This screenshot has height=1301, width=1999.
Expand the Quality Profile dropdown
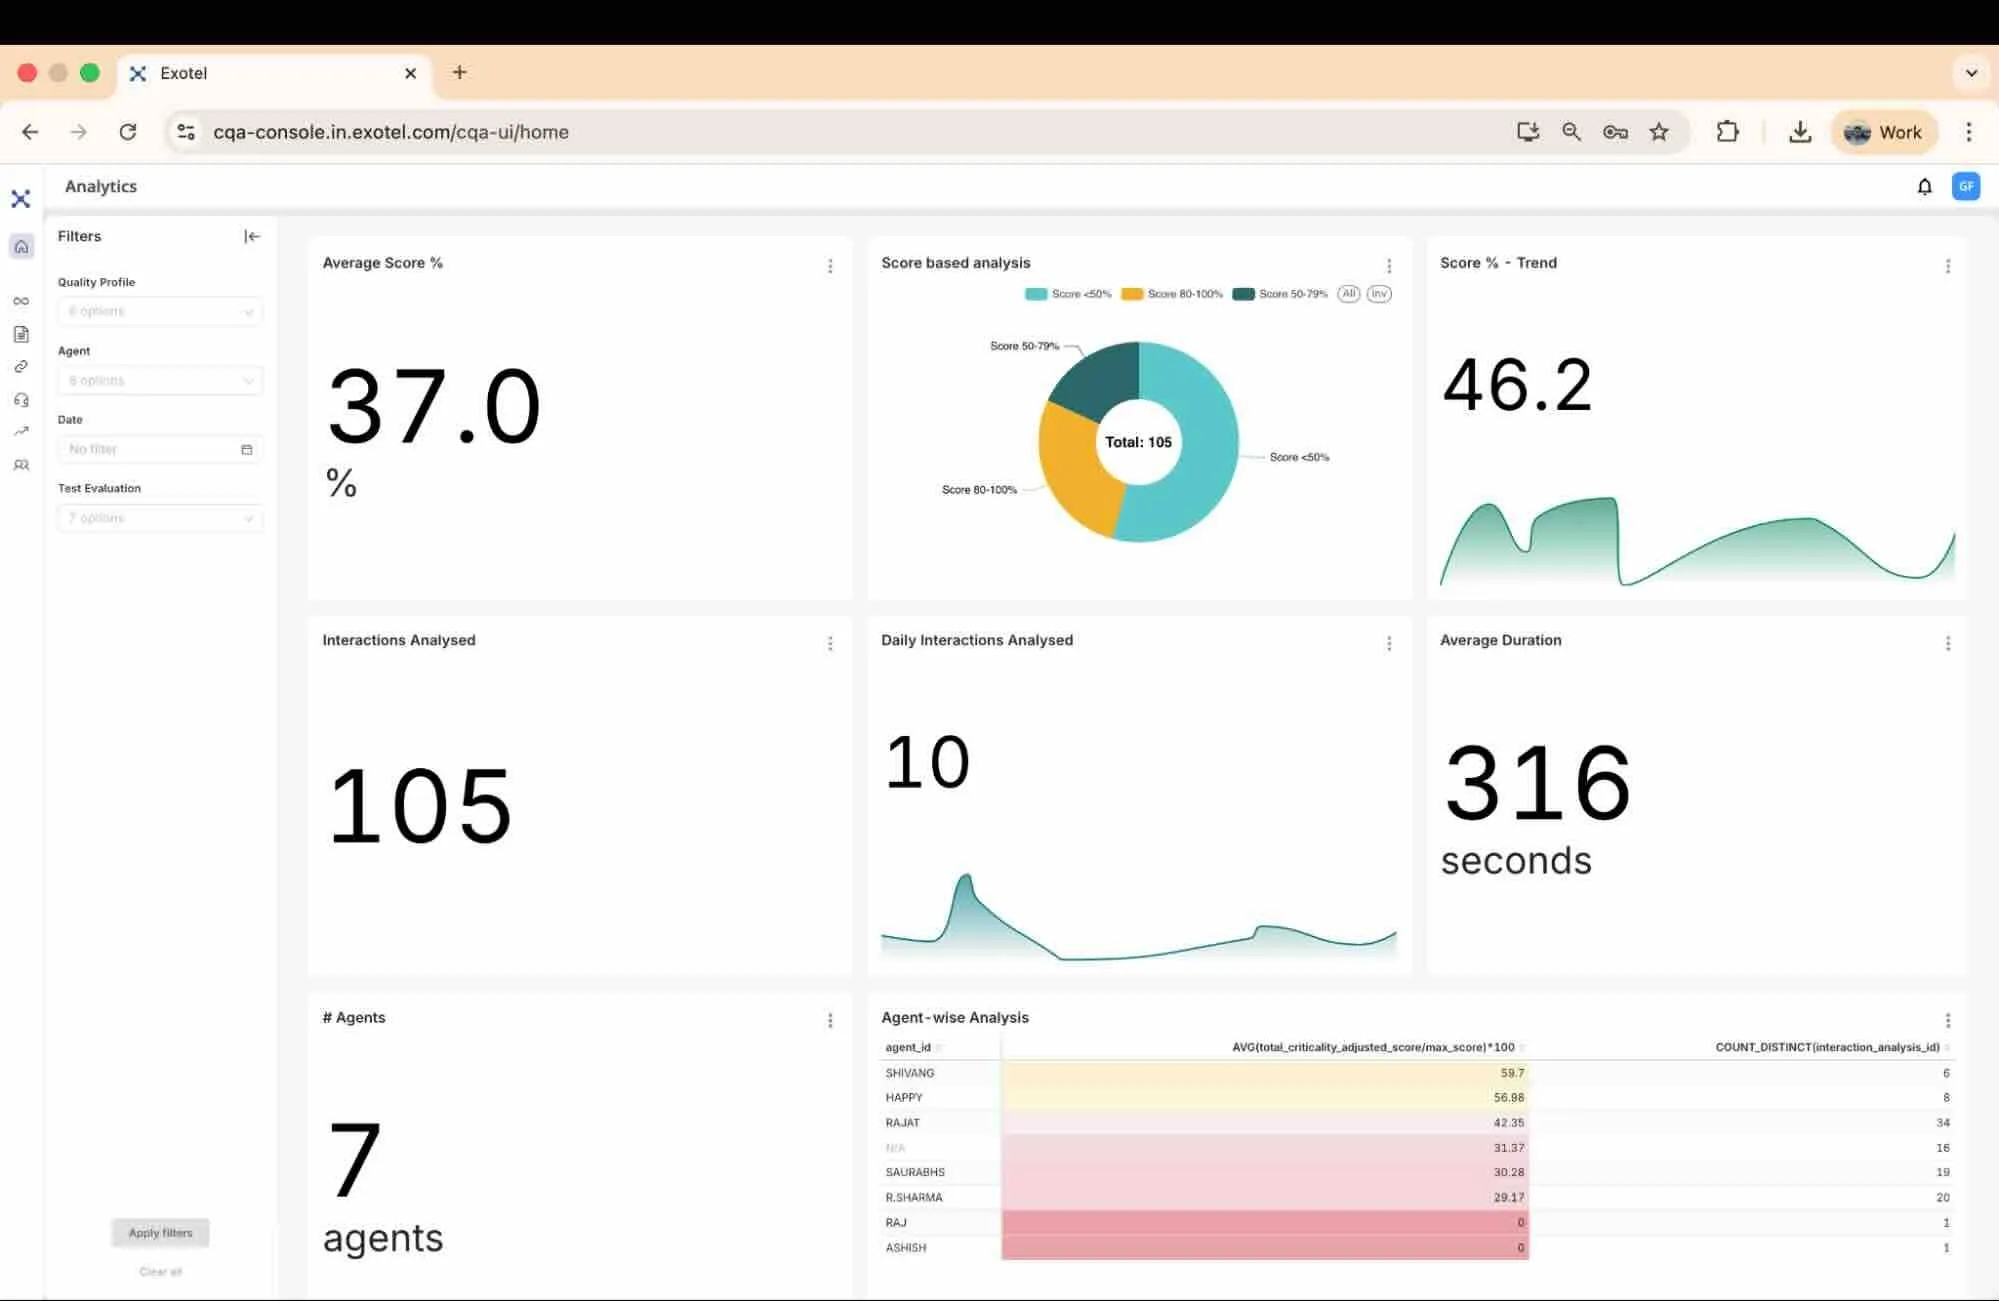coord(160,311)
